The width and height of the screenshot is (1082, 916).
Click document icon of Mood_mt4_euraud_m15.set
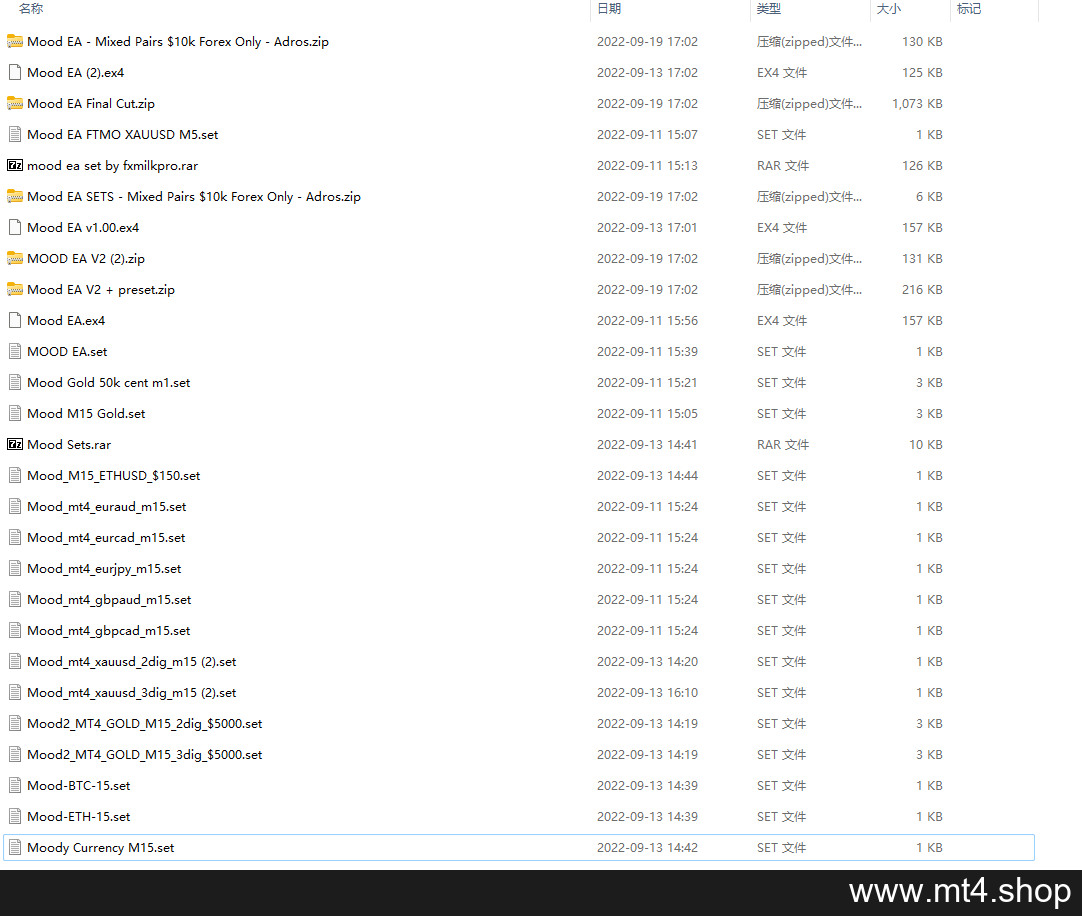pos(14,507)
